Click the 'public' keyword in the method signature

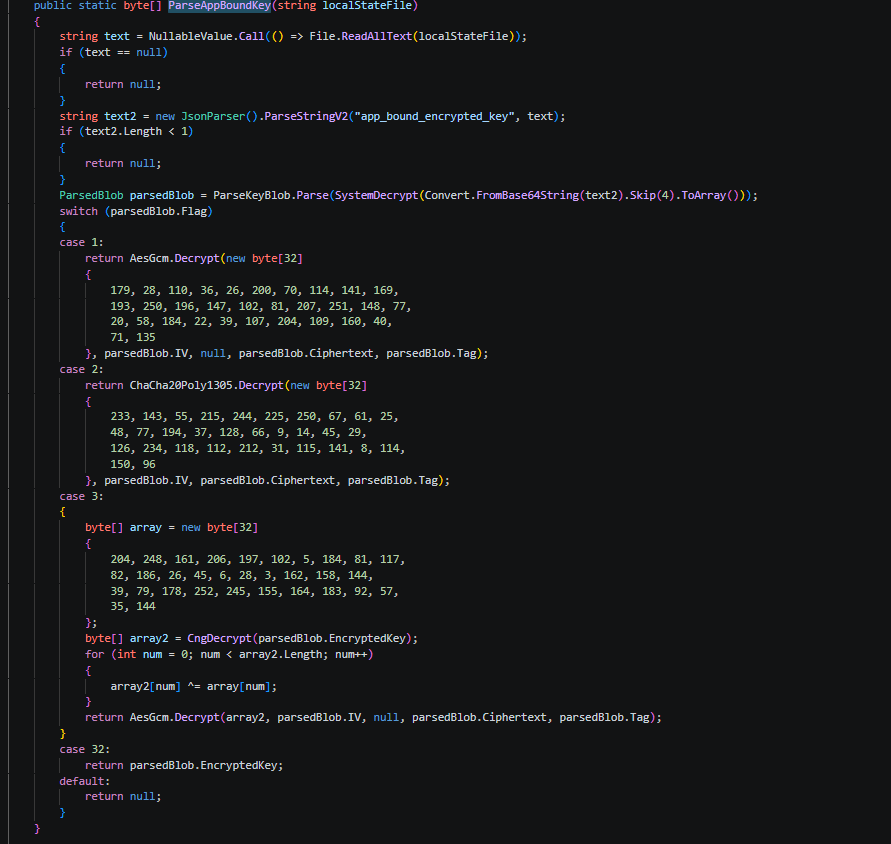53,6
